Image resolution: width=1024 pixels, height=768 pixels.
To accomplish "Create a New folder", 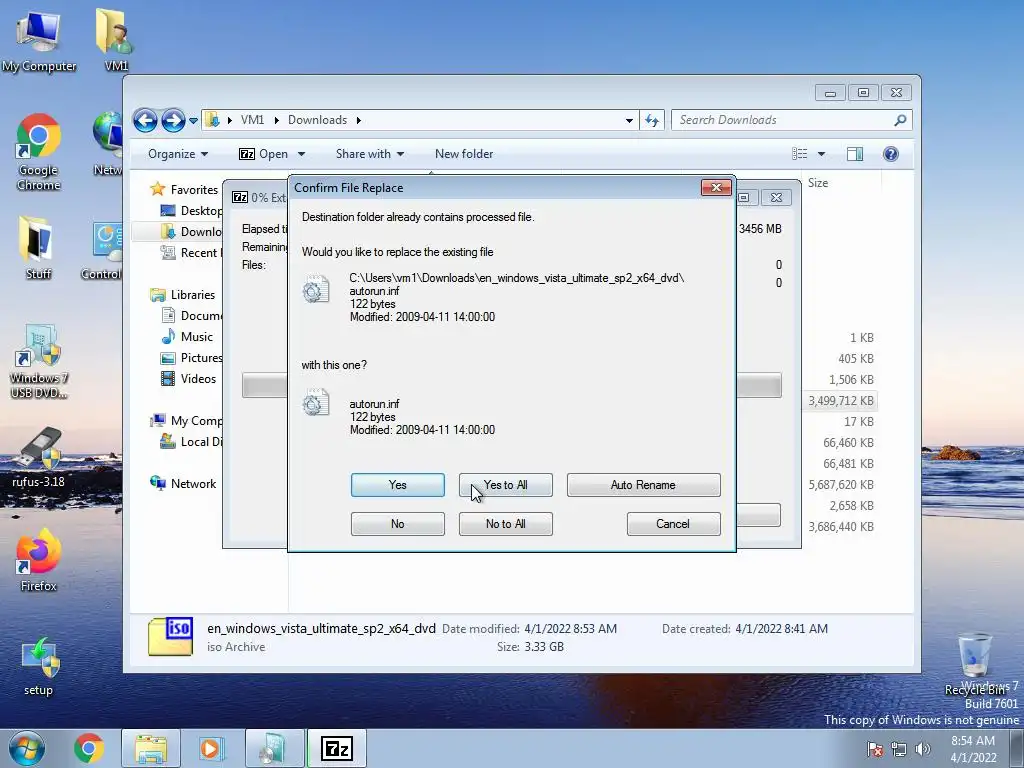I will (464, 154).
